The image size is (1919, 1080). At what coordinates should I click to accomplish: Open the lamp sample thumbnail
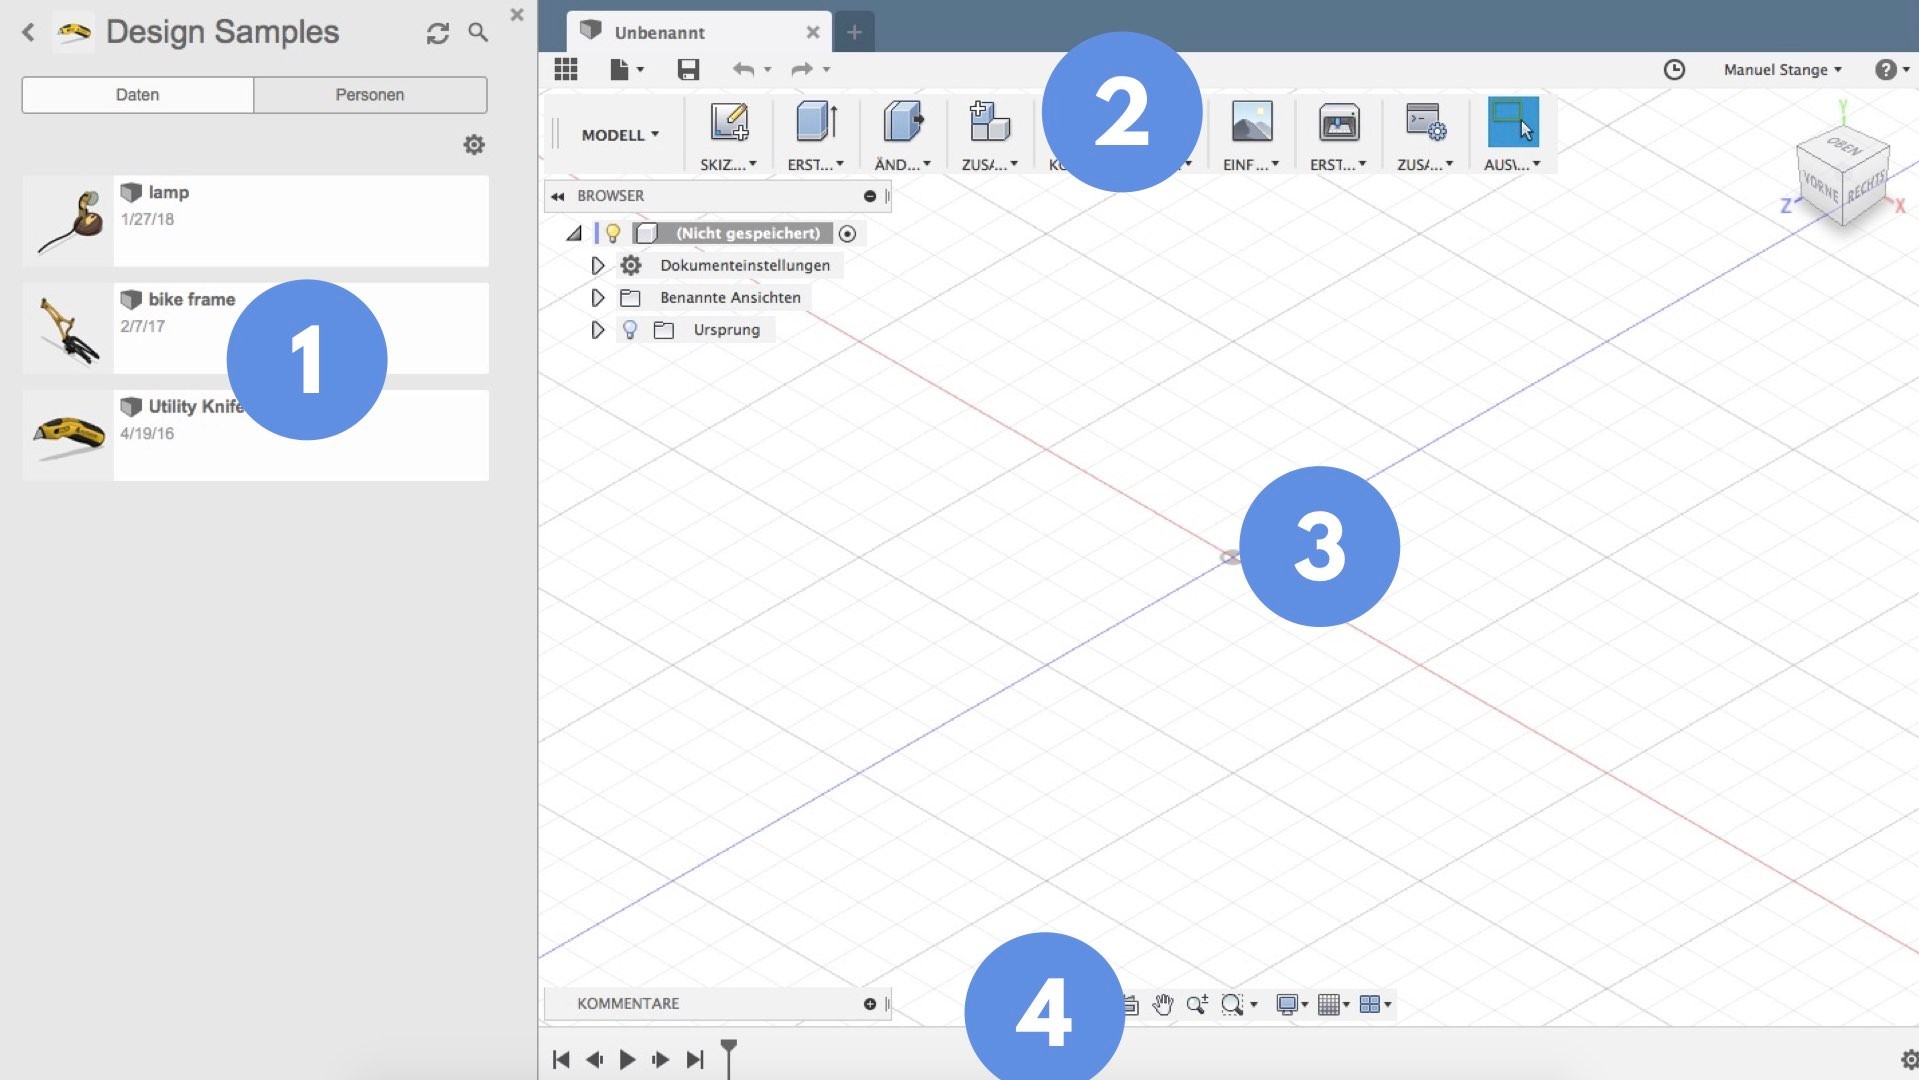(x=68, y=221)
